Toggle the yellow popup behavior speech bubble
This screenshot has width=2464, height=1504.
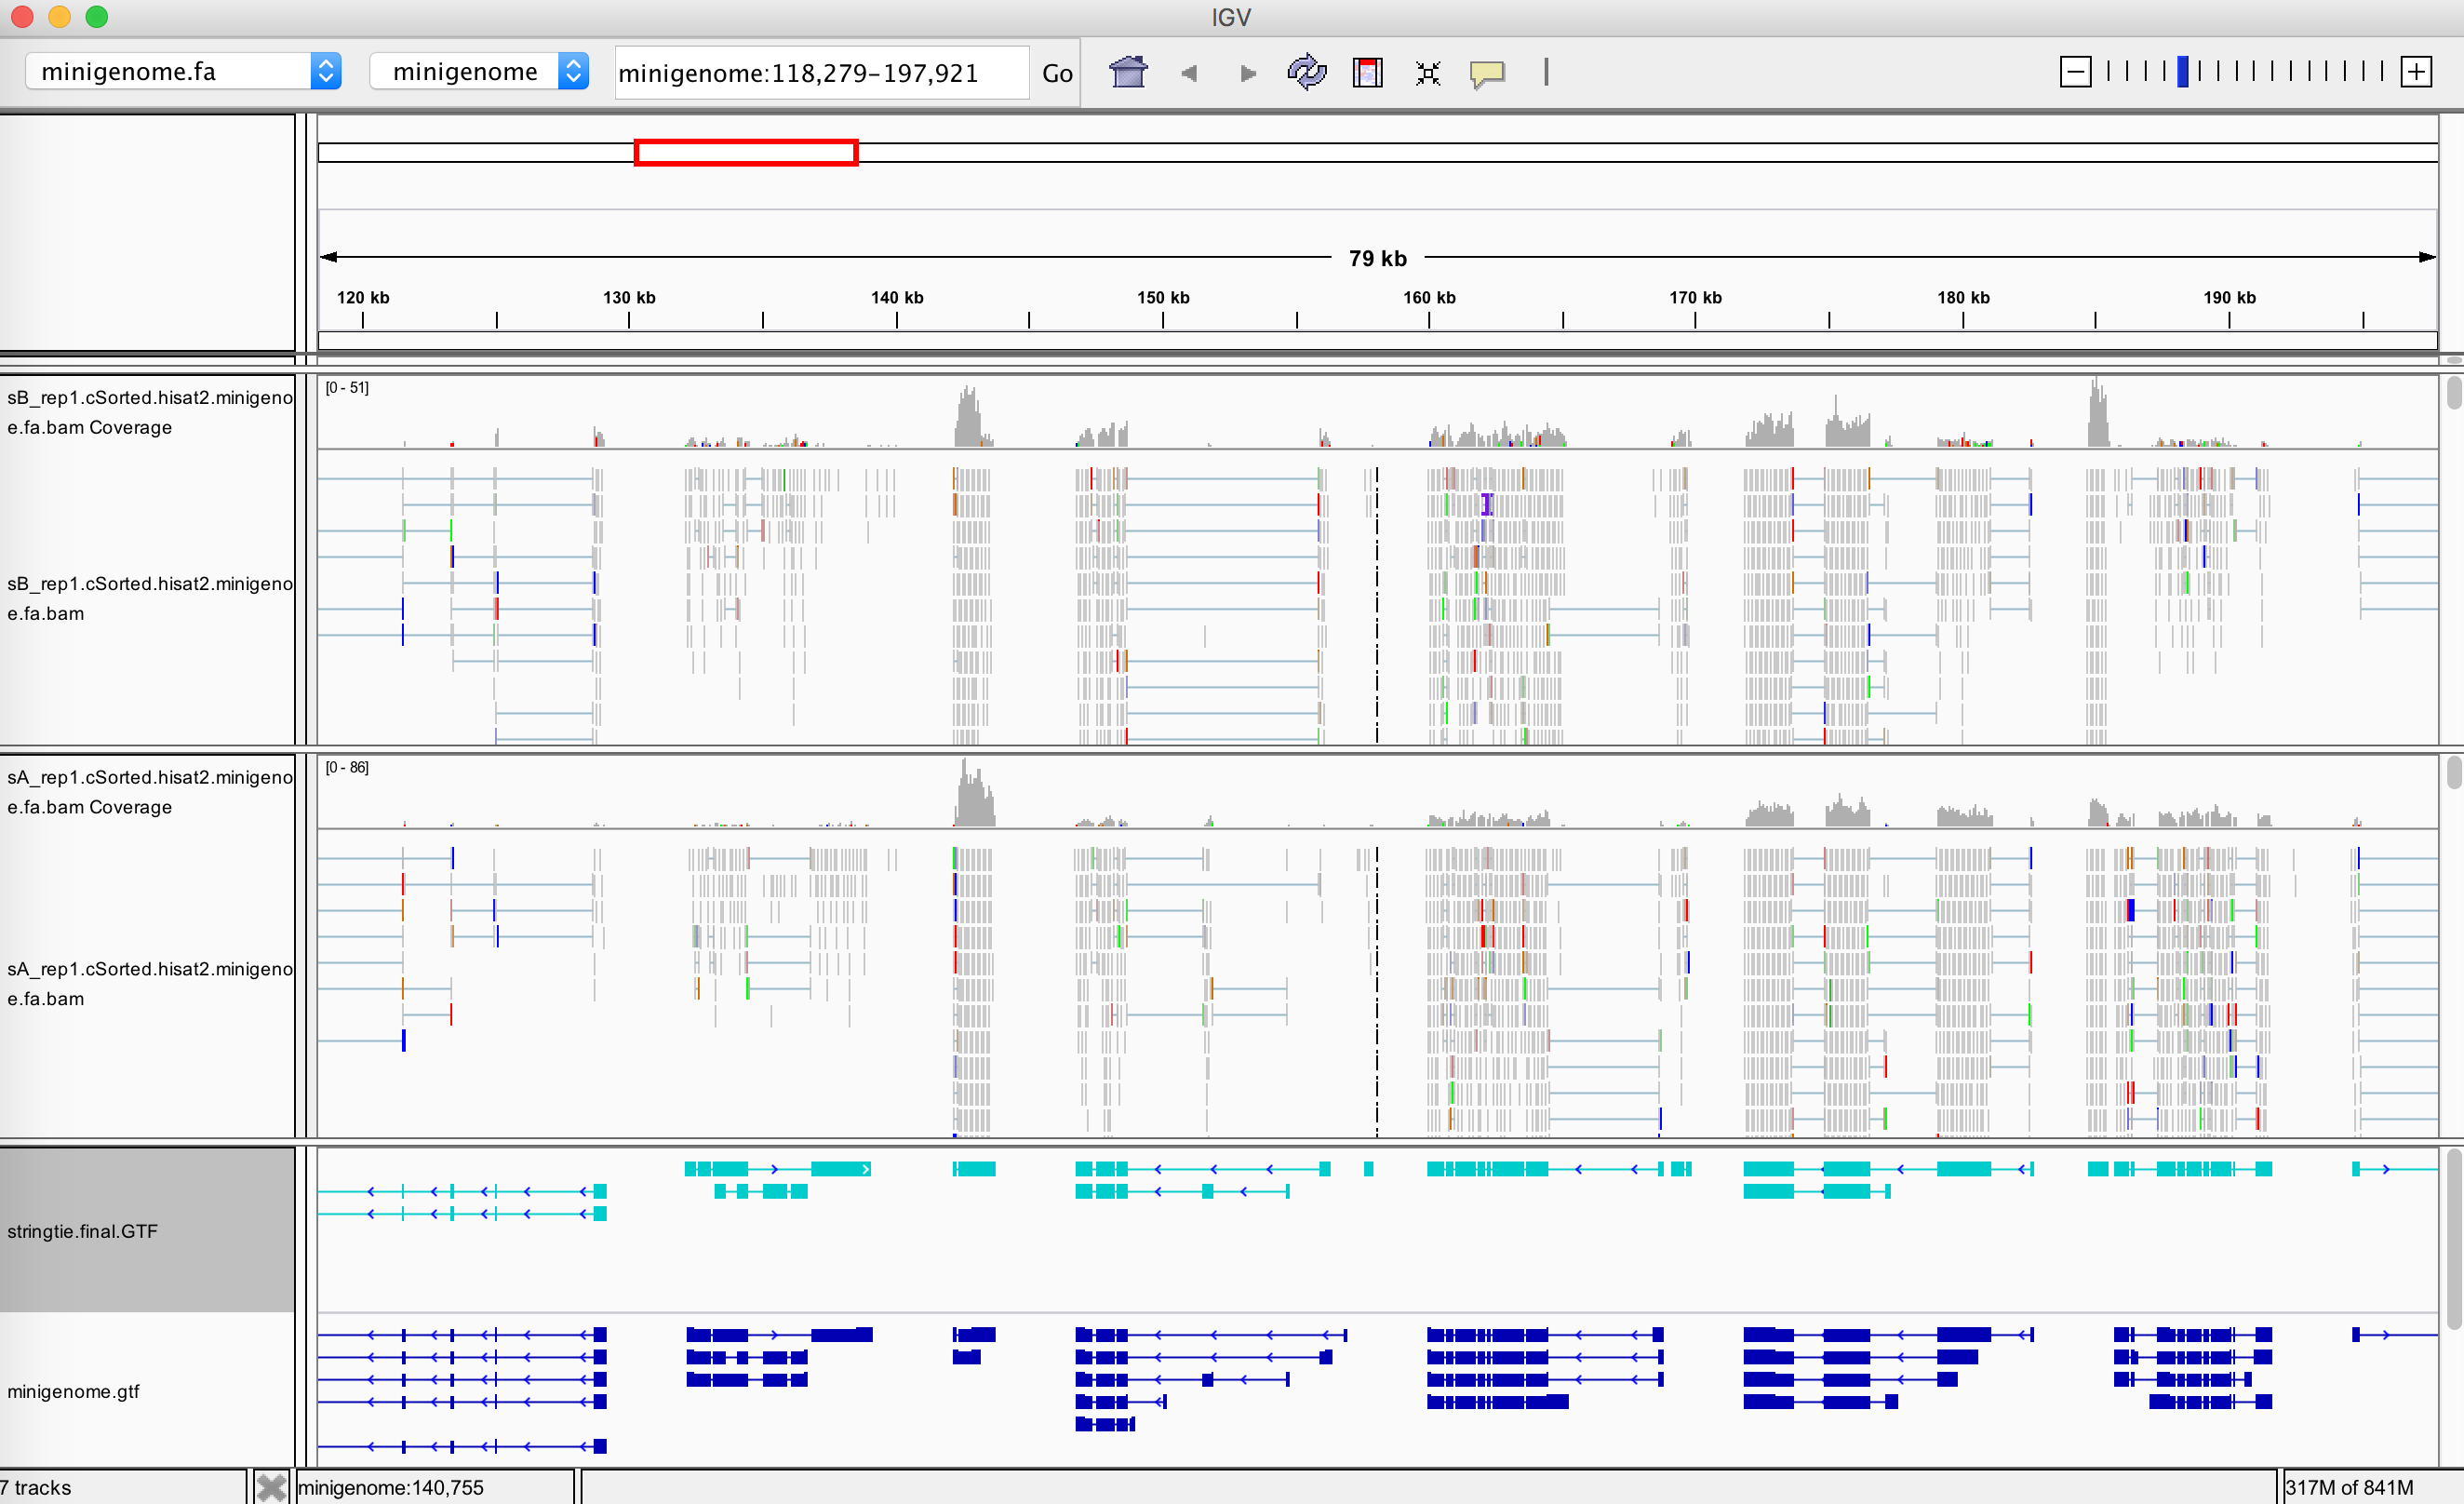click(1487, 73)
